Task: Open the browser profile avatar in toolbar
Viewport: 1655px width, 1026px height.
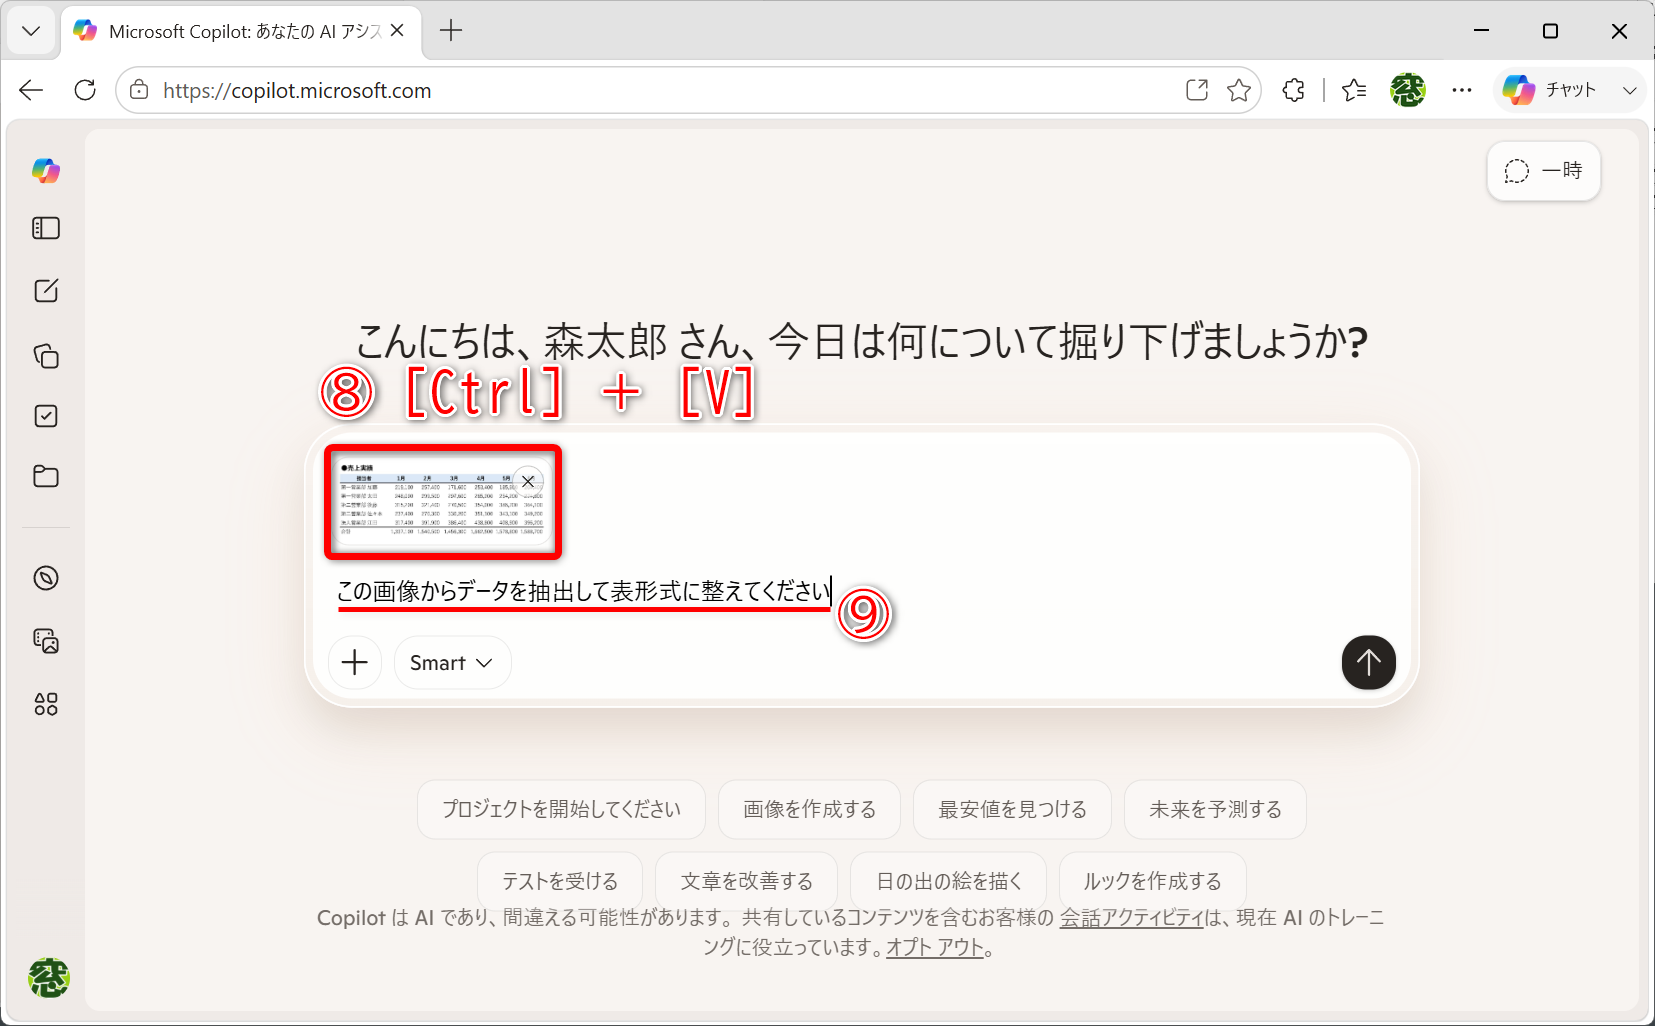Action: tap(1407, 90)
